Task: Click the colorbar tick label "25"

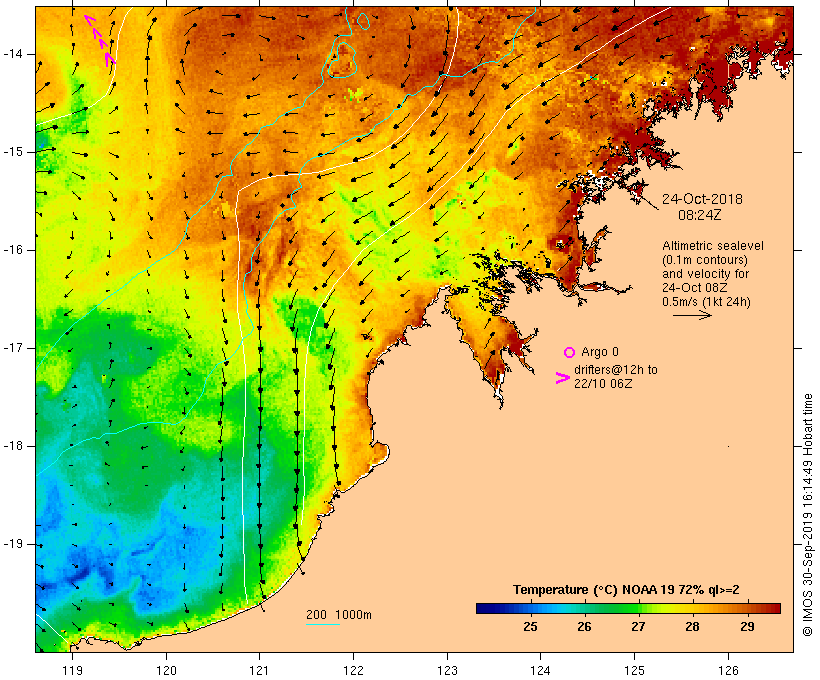Action: point(530,626)
